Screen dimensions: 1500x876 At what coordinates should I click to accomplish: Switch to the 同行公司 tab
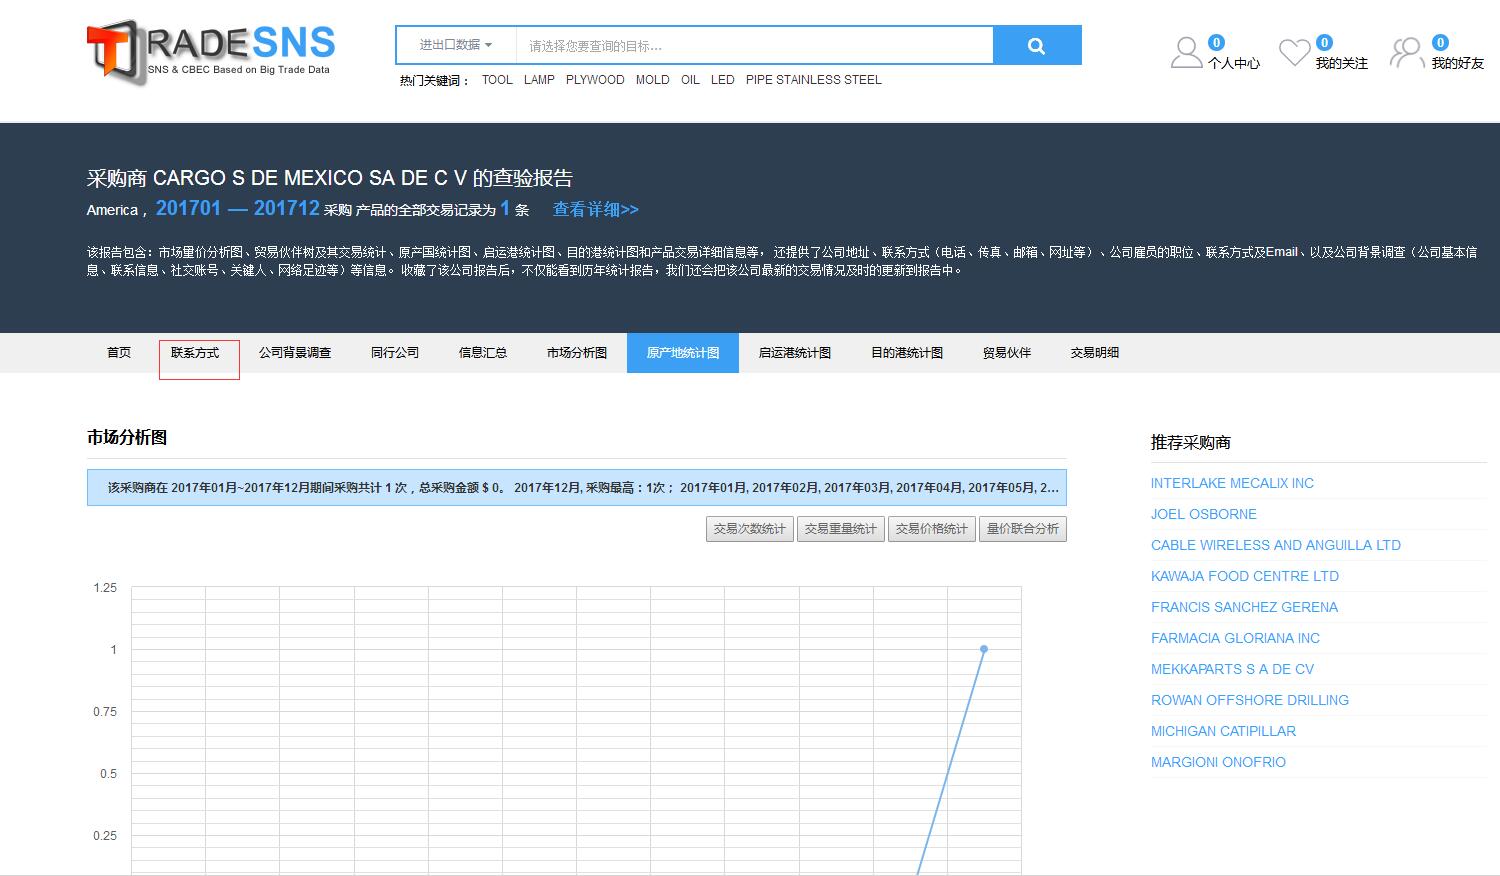pyautogui.click(x=395, y=353)
